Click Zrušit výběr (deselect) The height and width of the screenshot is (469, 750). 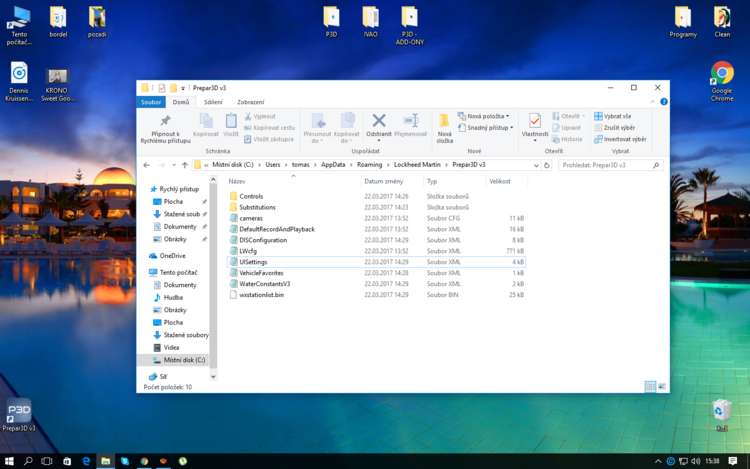tap(615, 128)
